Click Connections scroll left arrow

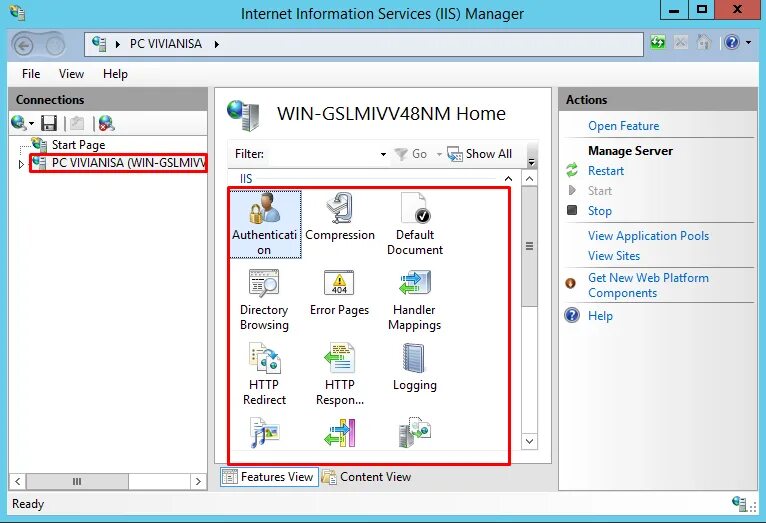point(18,481)
